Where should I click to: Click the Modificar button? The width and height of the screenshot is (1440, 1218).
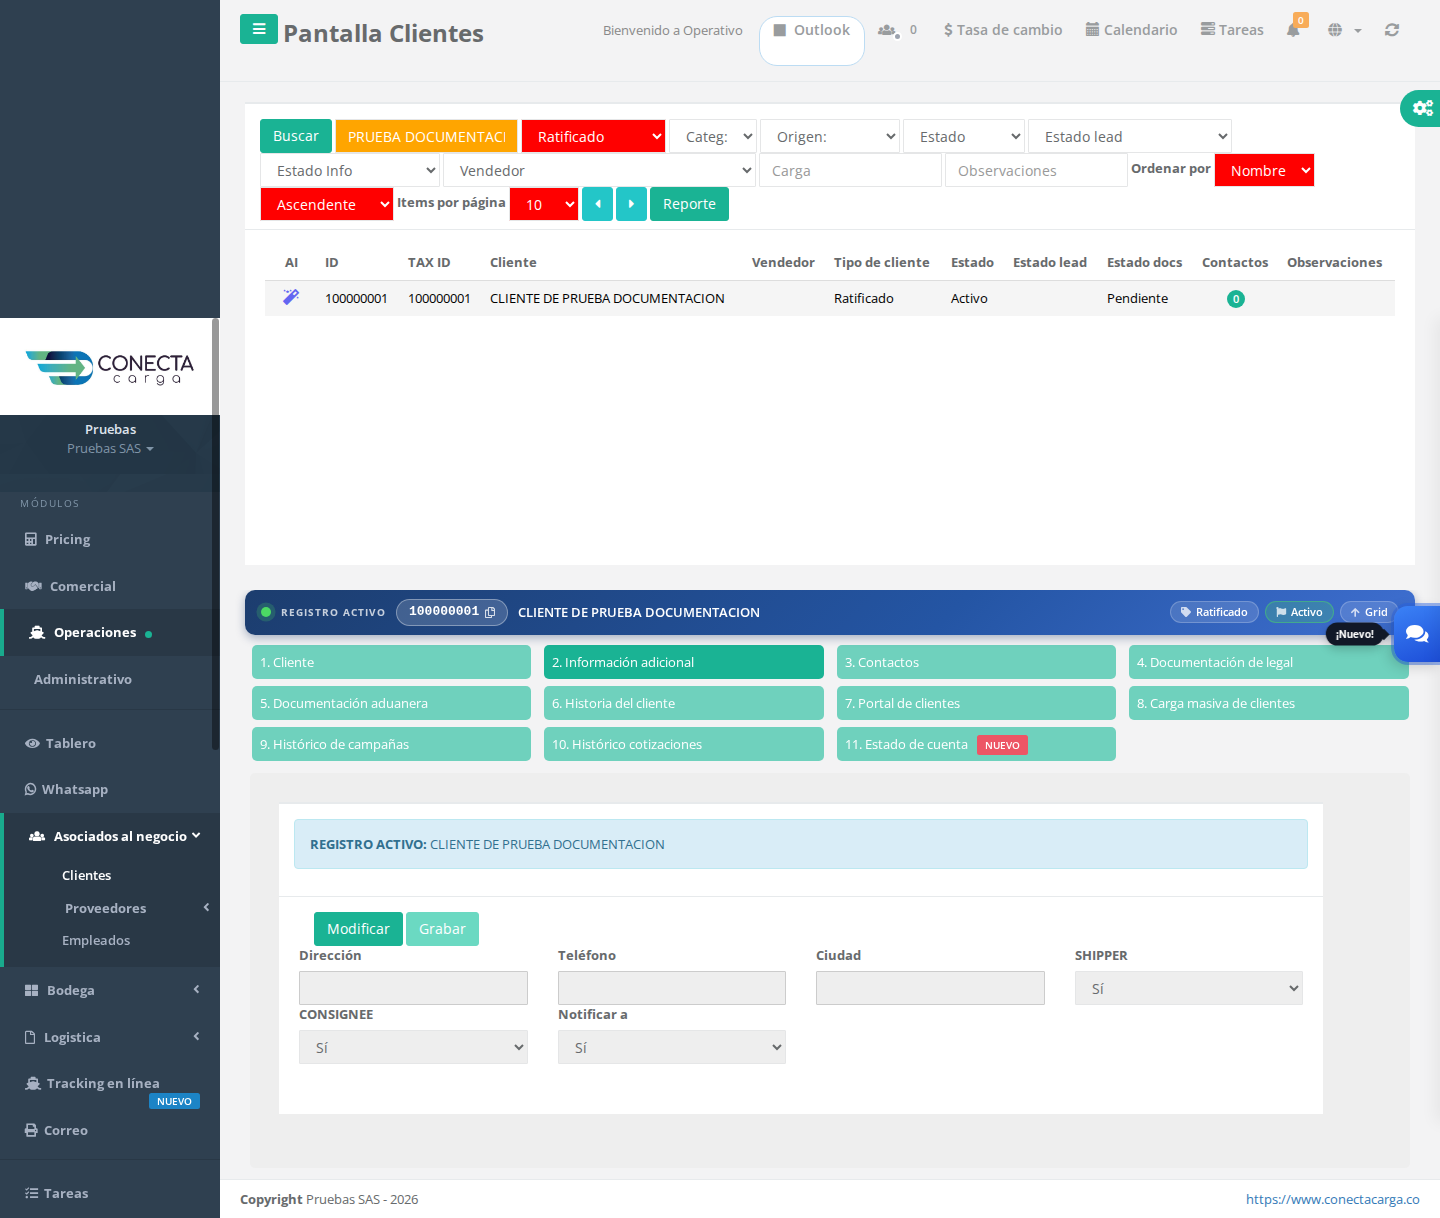click(x=358, y=929)
